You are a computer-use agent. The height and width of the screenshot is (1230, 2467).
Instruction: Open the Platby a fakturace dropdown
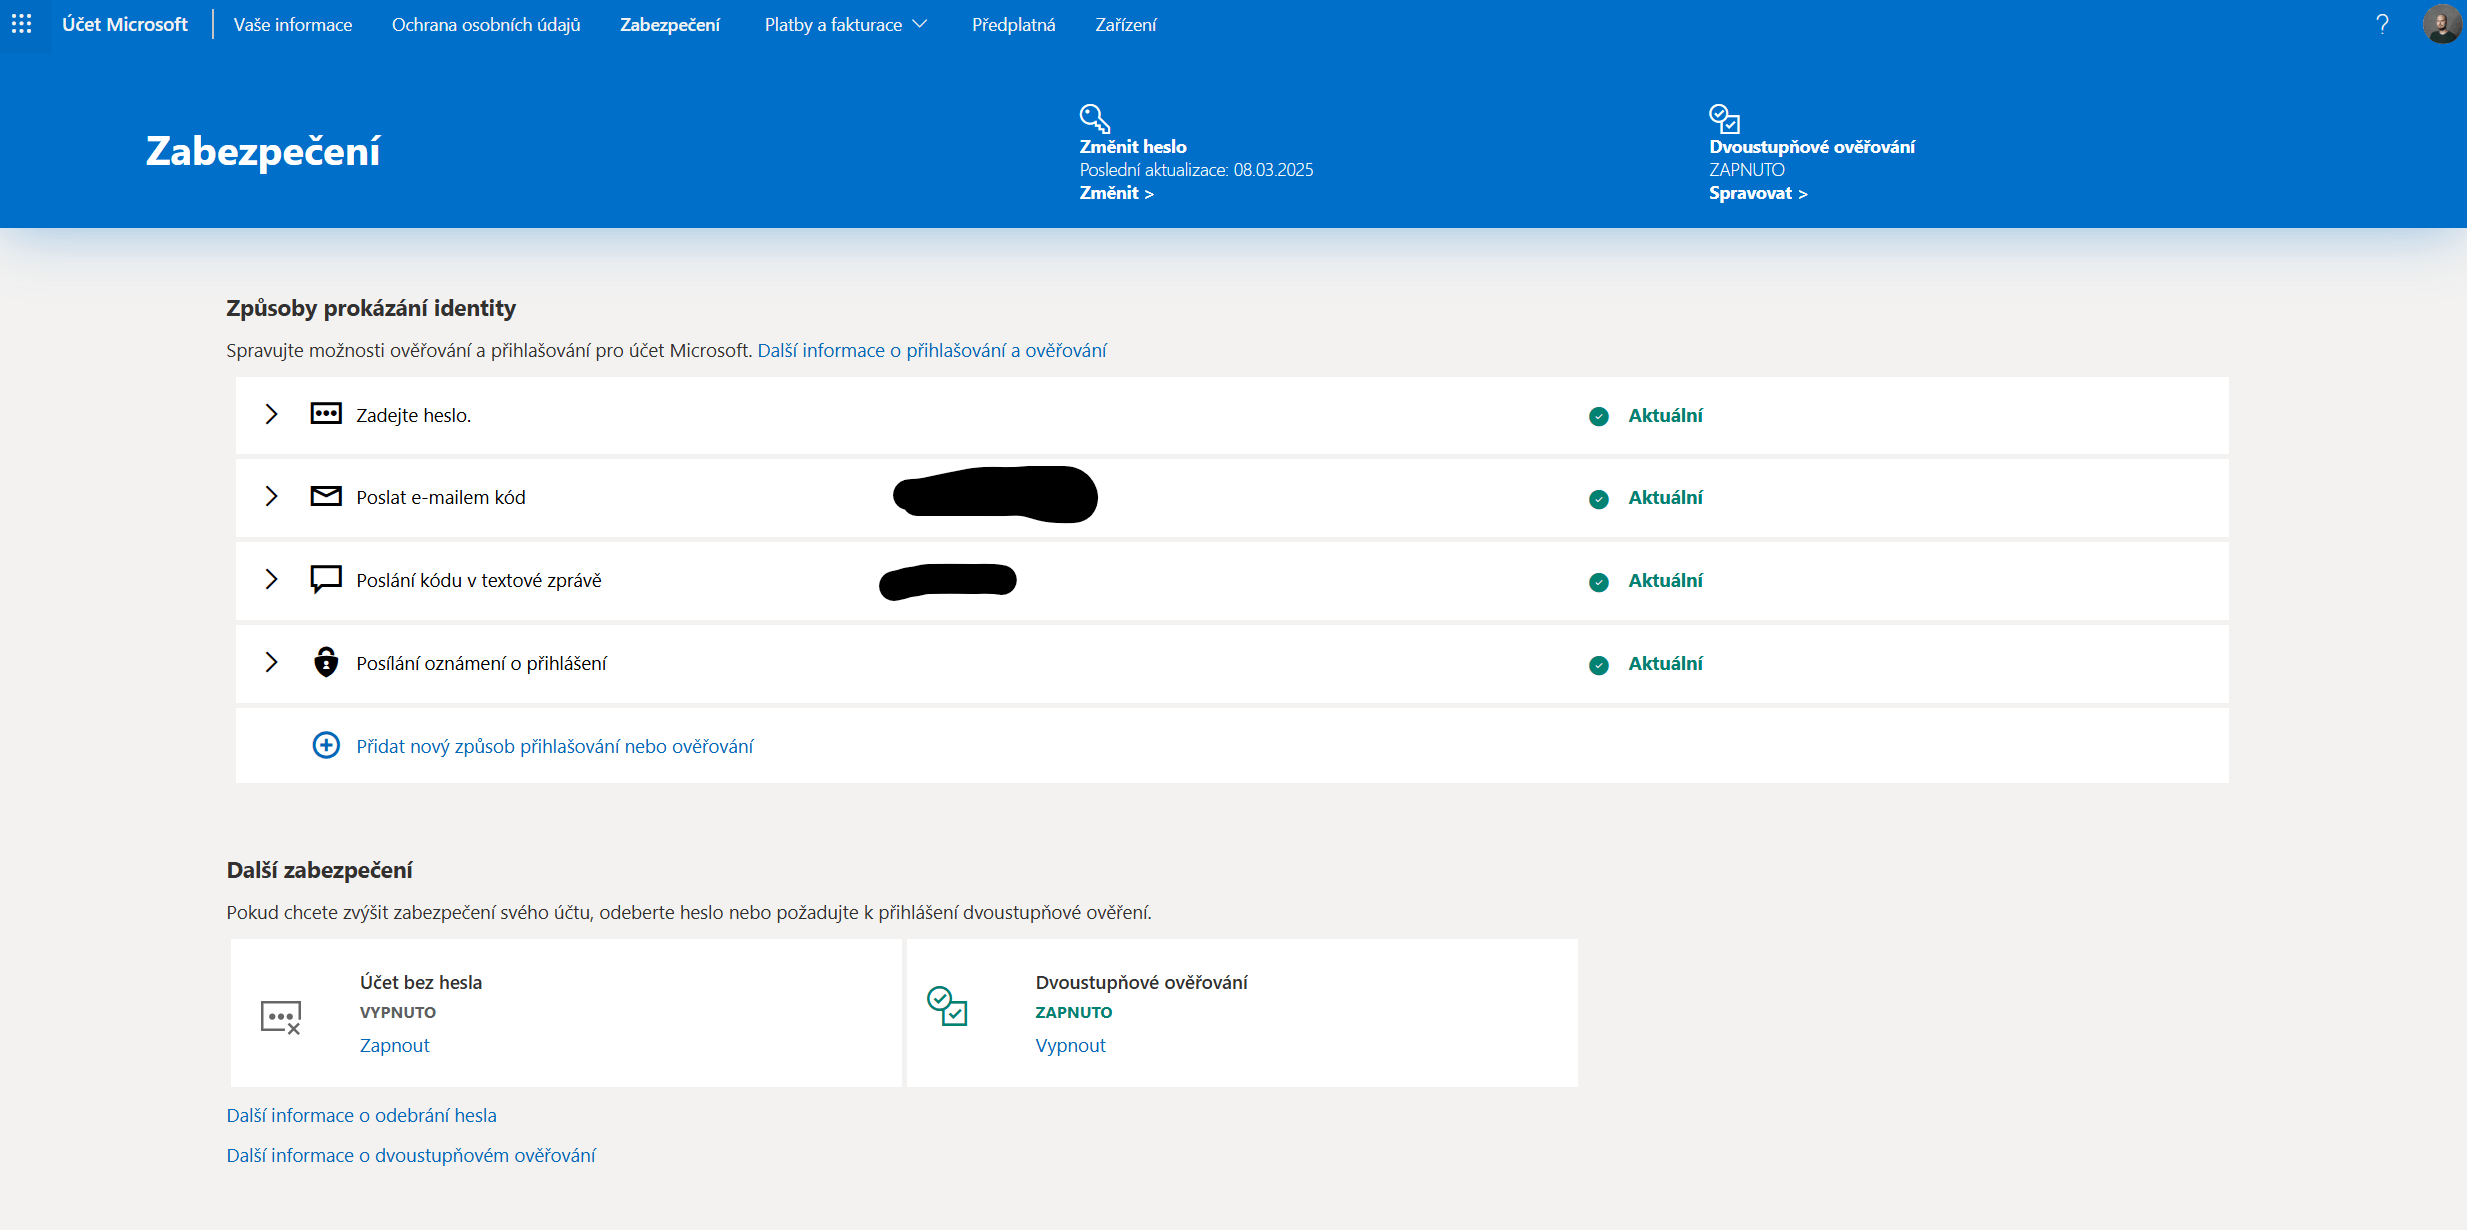[846, 24]
